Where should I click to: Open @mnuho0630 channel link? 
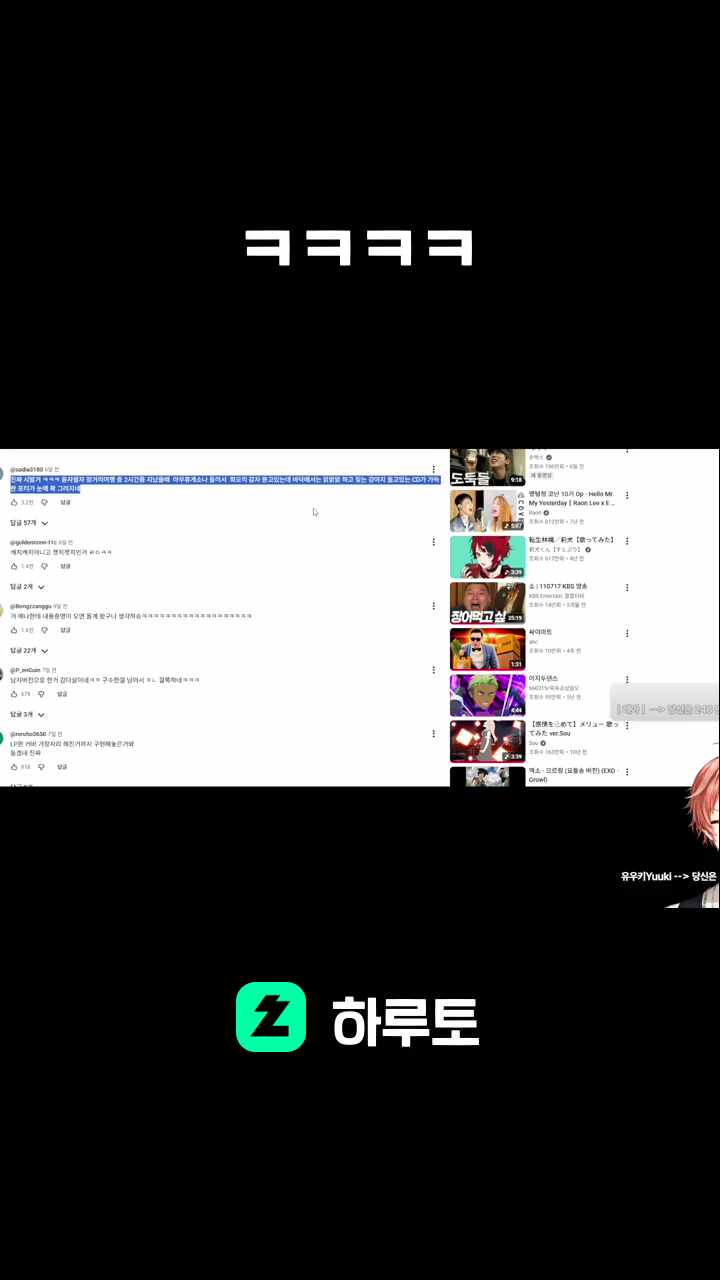tap(28, 734)
